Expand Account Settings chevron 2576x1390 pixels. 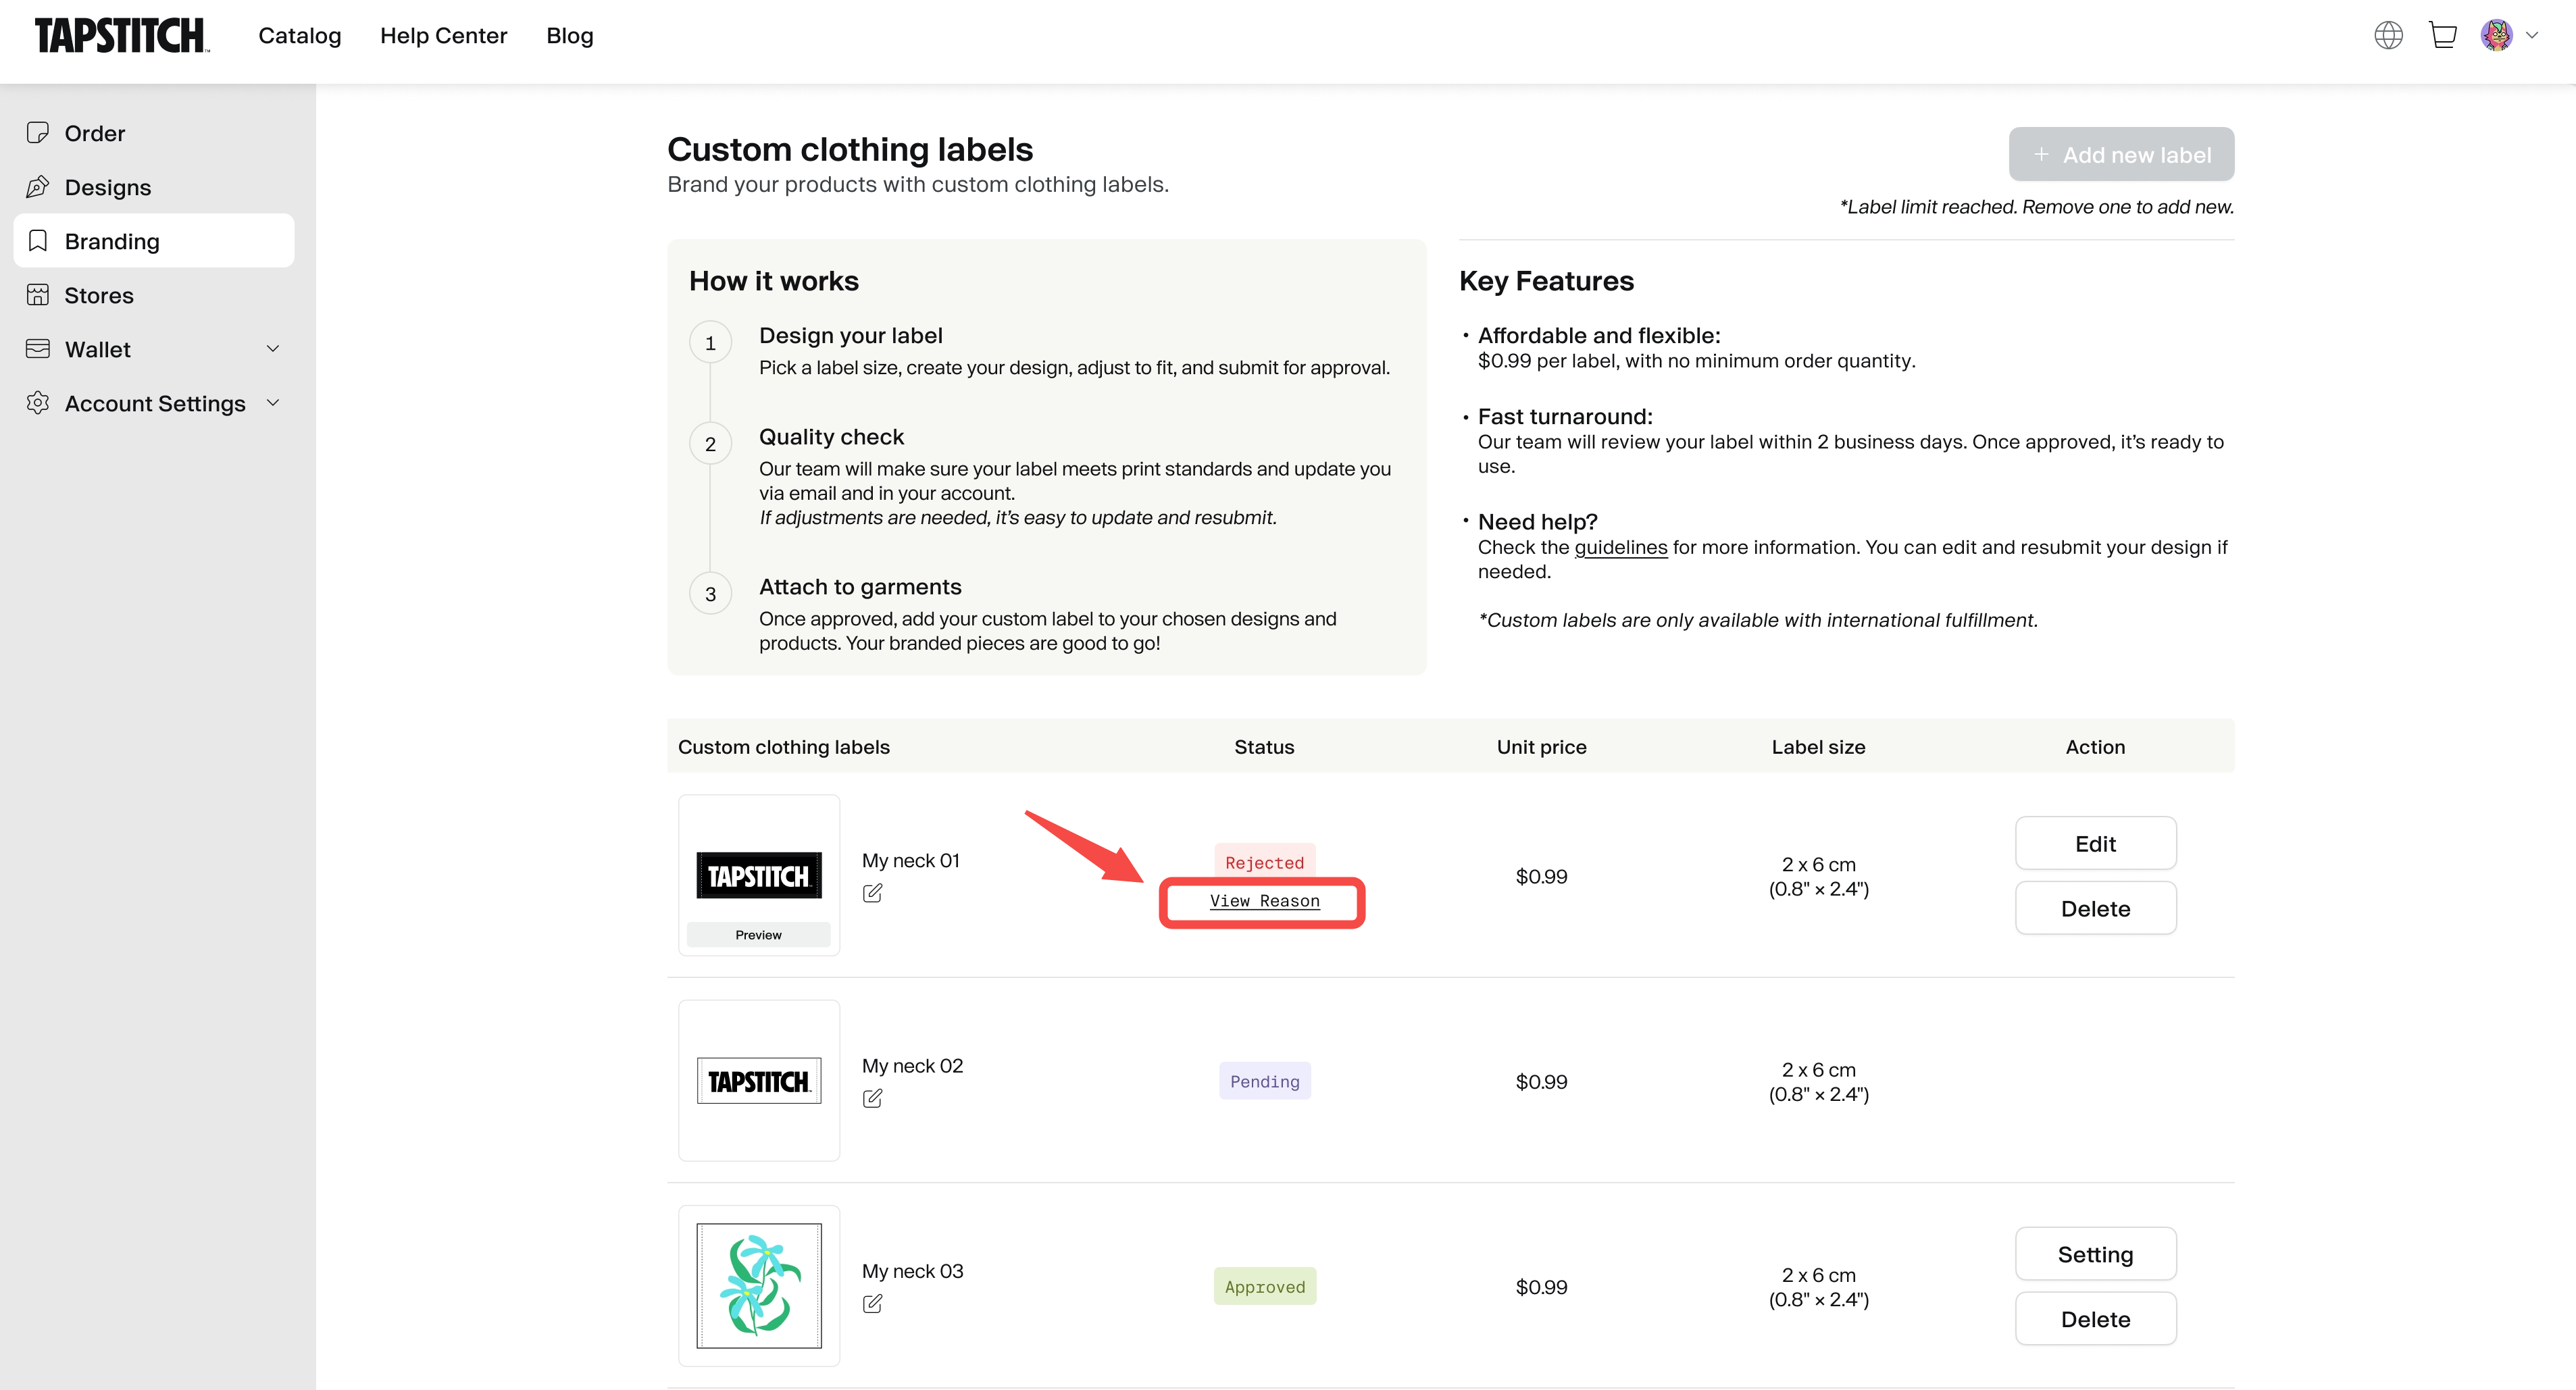click(x=273, y=403)
